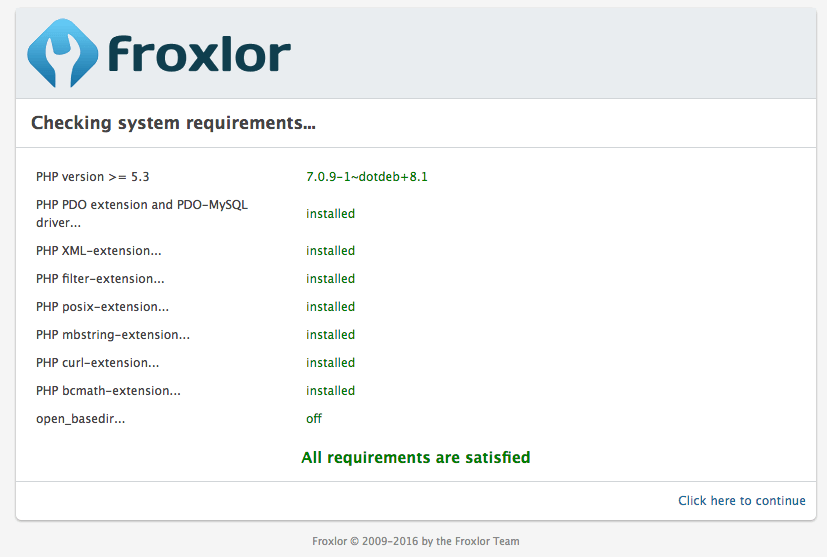This screenshot has height=557, width=827.
Task: Click the Froxlor wrench logo icon
Action: click(62, 53)
